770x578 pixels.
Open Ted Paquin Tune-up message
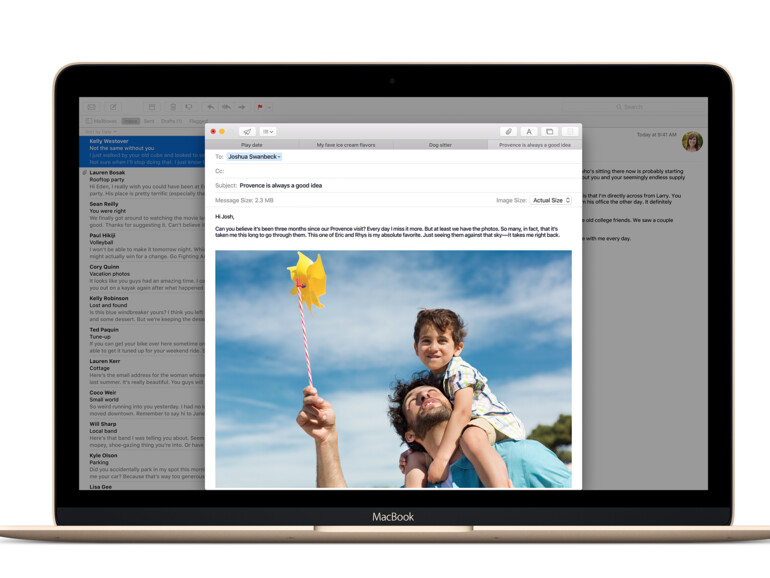tap(142, 340)
